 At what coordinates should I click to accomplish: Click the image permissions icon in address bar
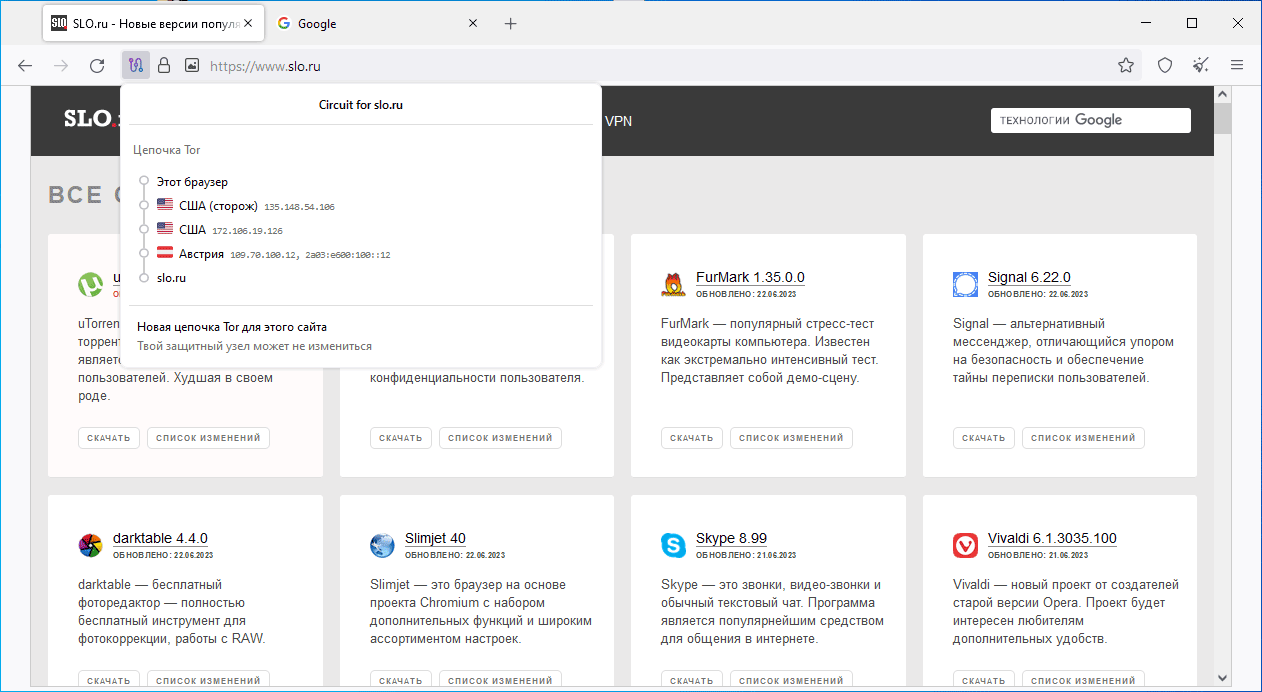coord(192,65)
